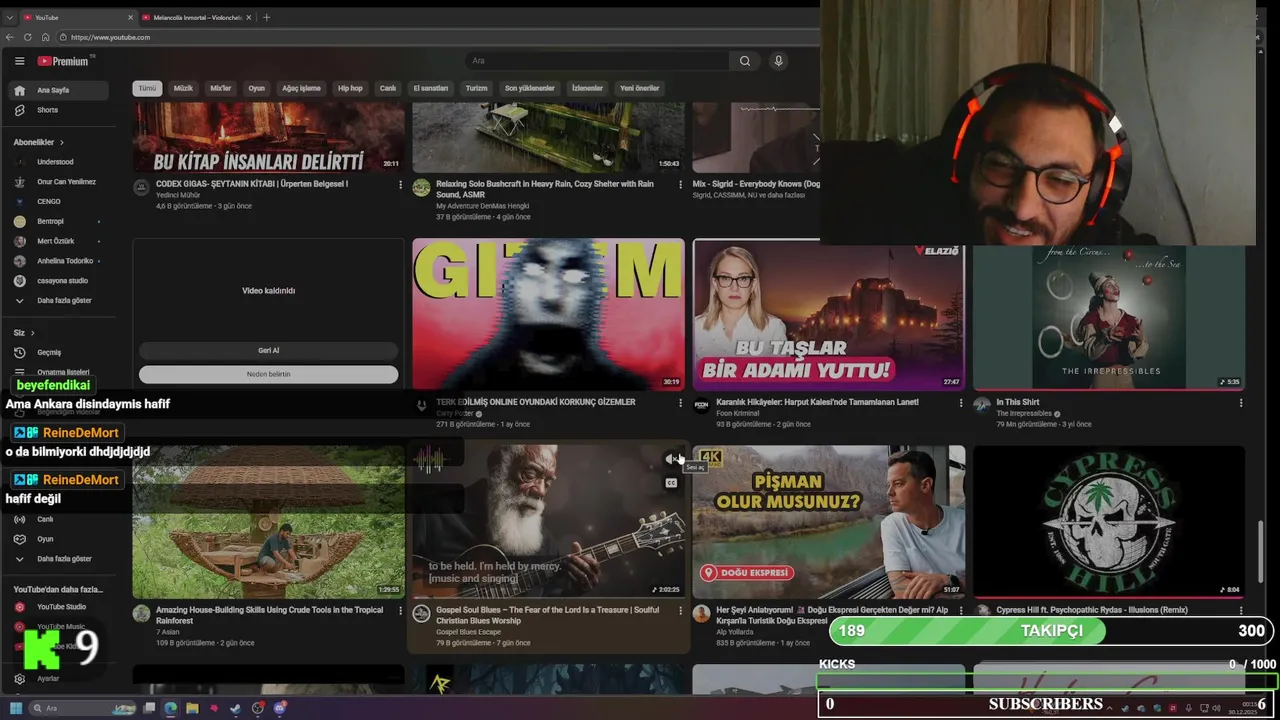The width and height of the screenshot is (1280, 720).
Task: Select the Hip hop filter chip
Action: (x=350, y=88)
